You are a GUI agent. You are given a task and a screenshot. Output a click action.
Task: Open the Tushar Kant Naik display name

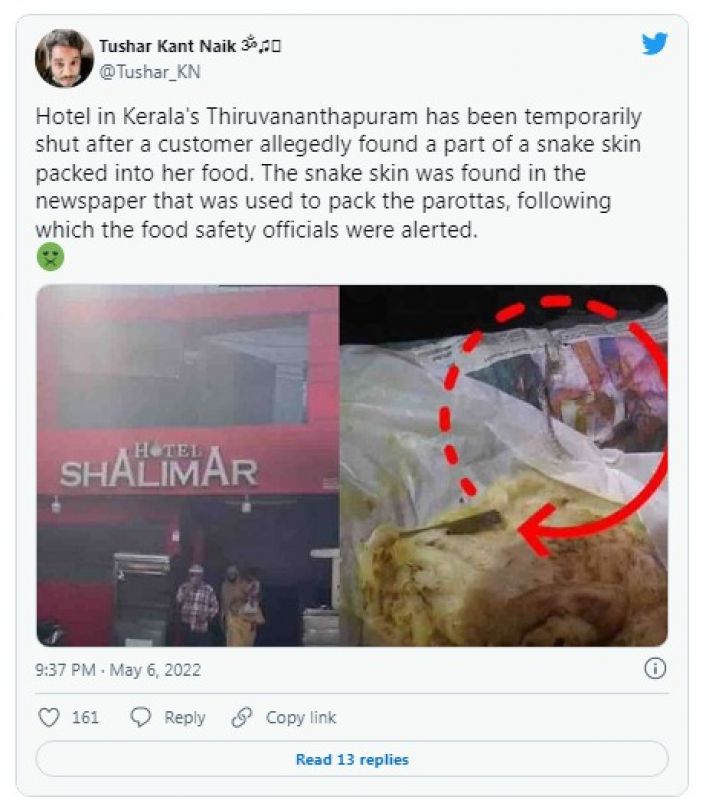[x=167, y=46]
